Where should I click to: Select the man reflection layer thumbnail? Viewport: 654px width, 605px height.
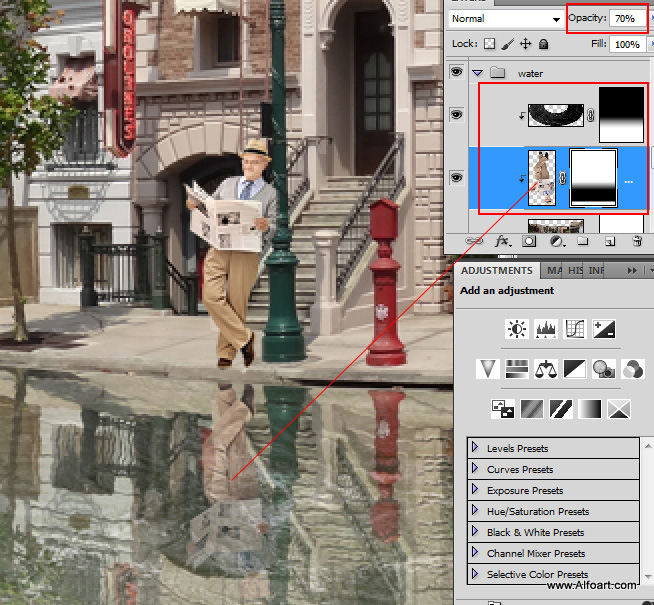coord(542,178)
